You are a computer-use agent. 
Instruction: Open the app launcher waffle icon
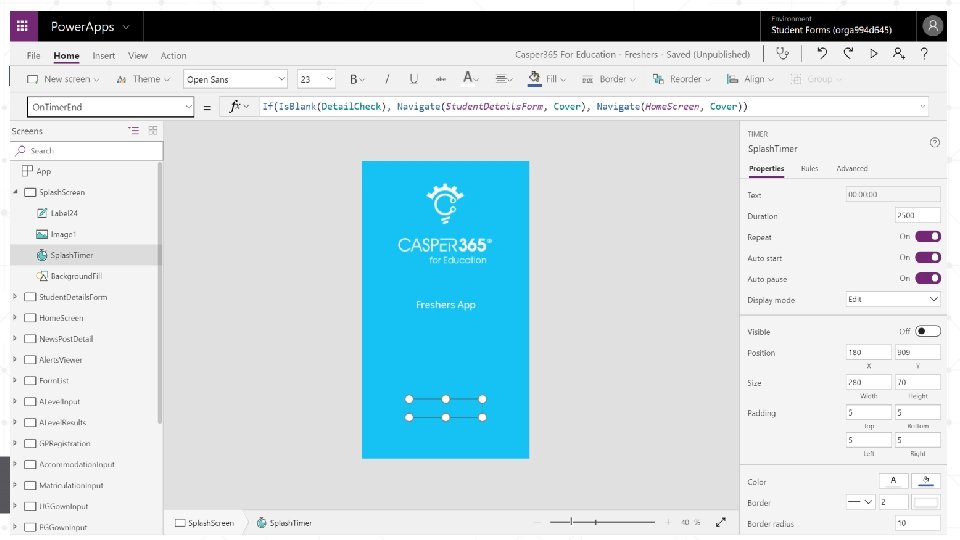pyautogui.click(x=23, y=26)
